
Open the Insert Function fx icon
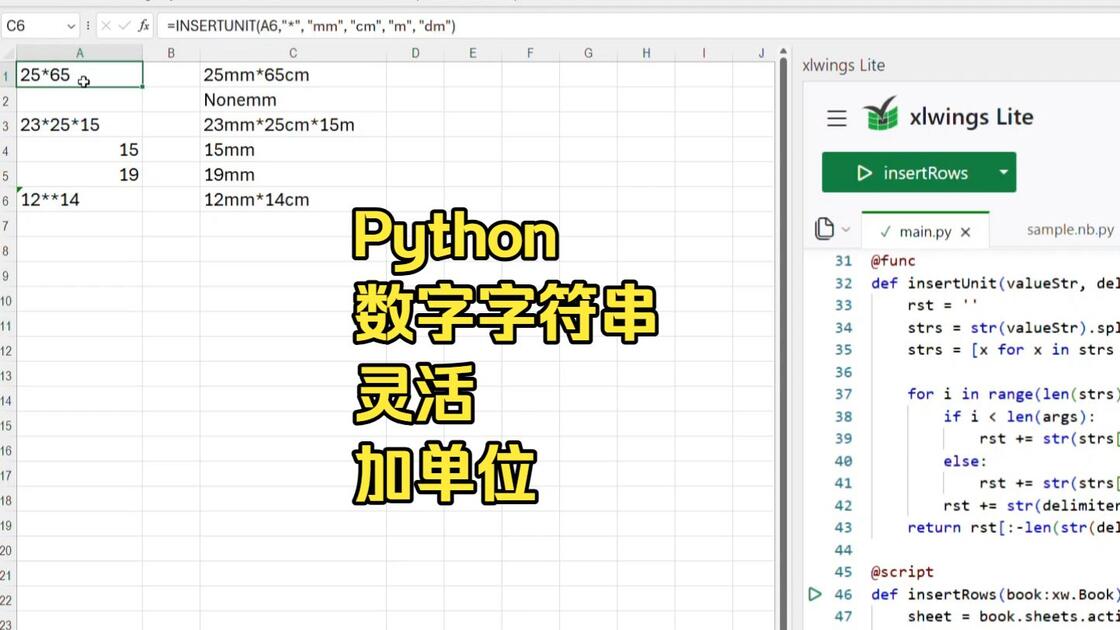pos(144,26)
